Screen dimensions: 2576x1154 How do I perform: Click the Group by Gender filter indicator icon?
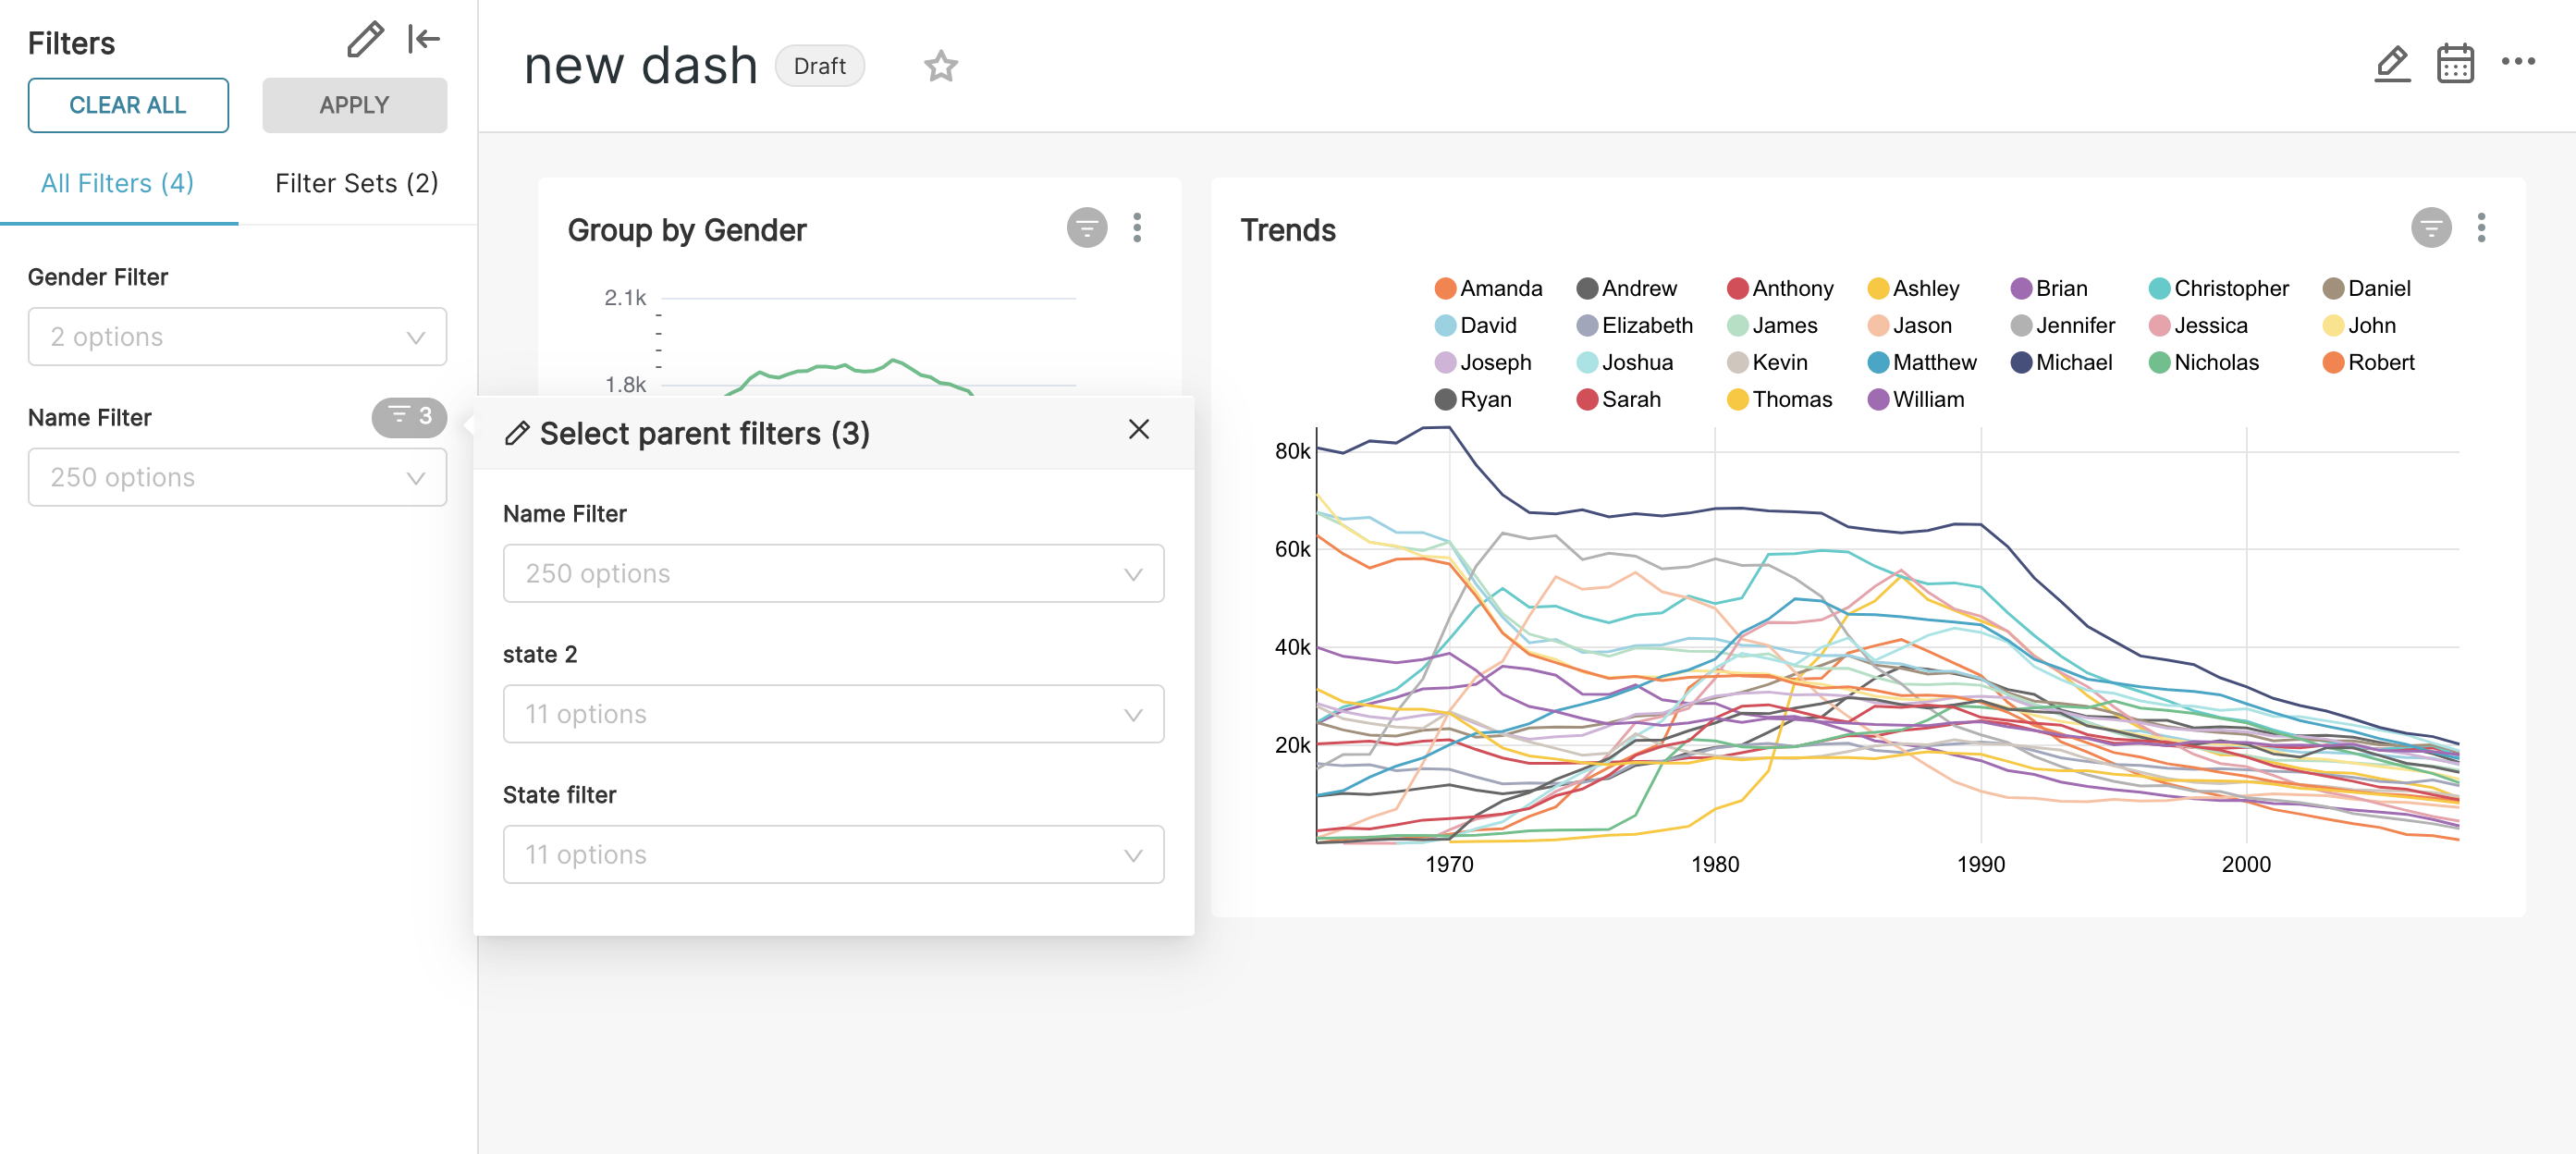point(1087,228)
